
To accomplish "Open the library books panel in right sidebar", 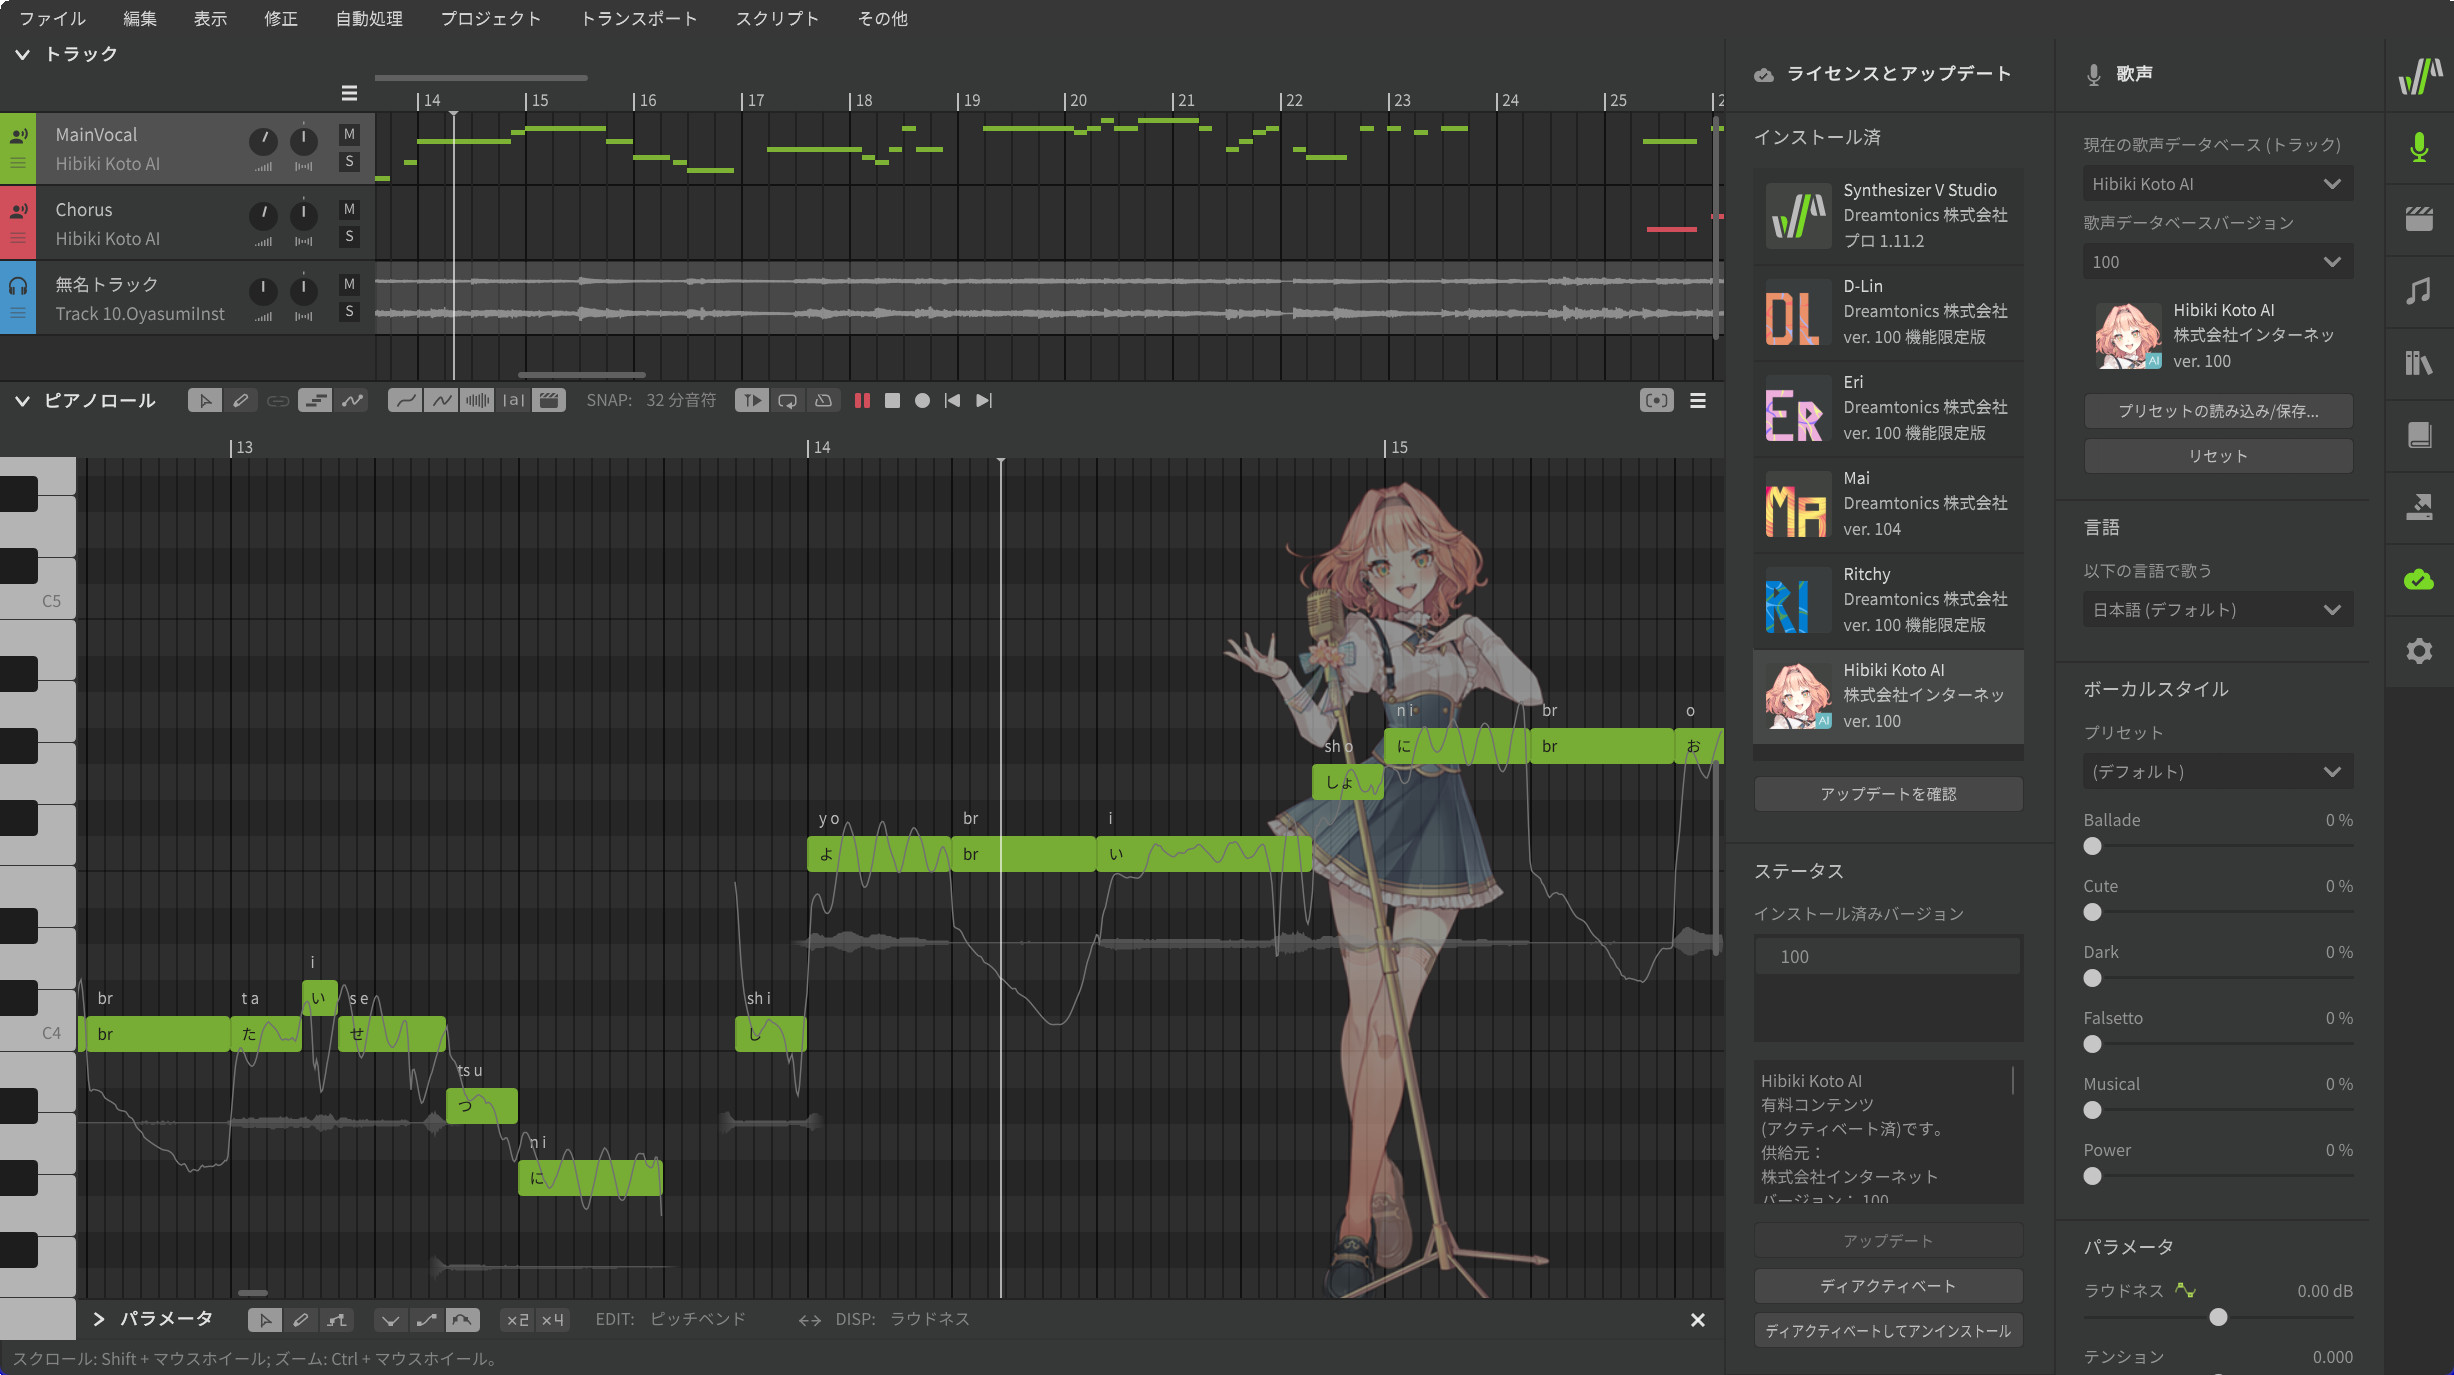I will pos(2419,362).
